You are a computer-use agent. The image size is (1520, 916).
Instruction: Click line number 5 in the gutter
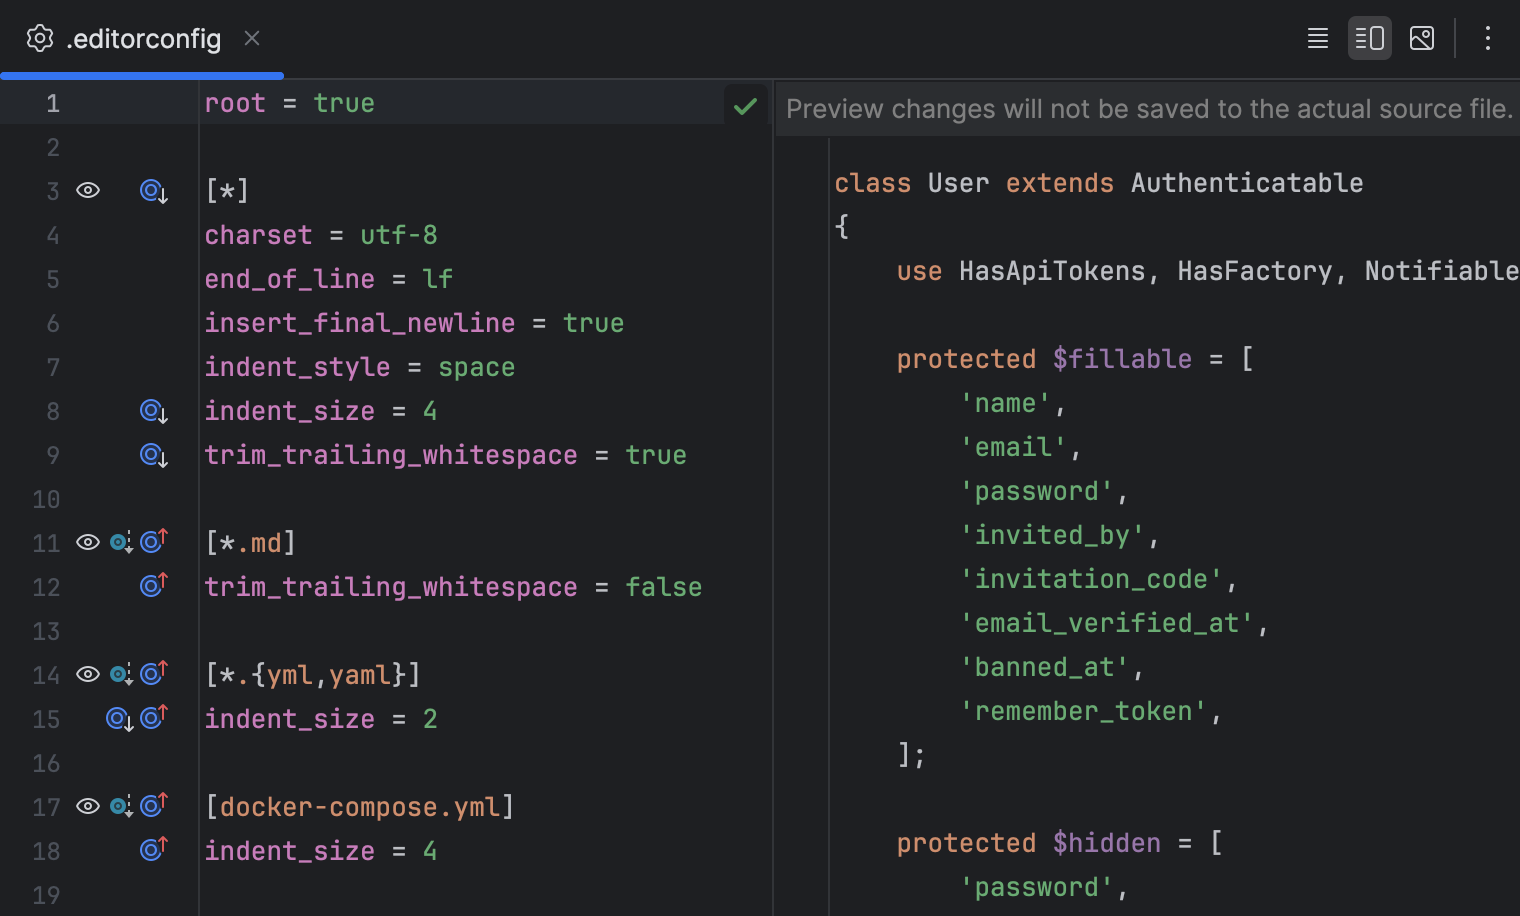coord(53,279)
